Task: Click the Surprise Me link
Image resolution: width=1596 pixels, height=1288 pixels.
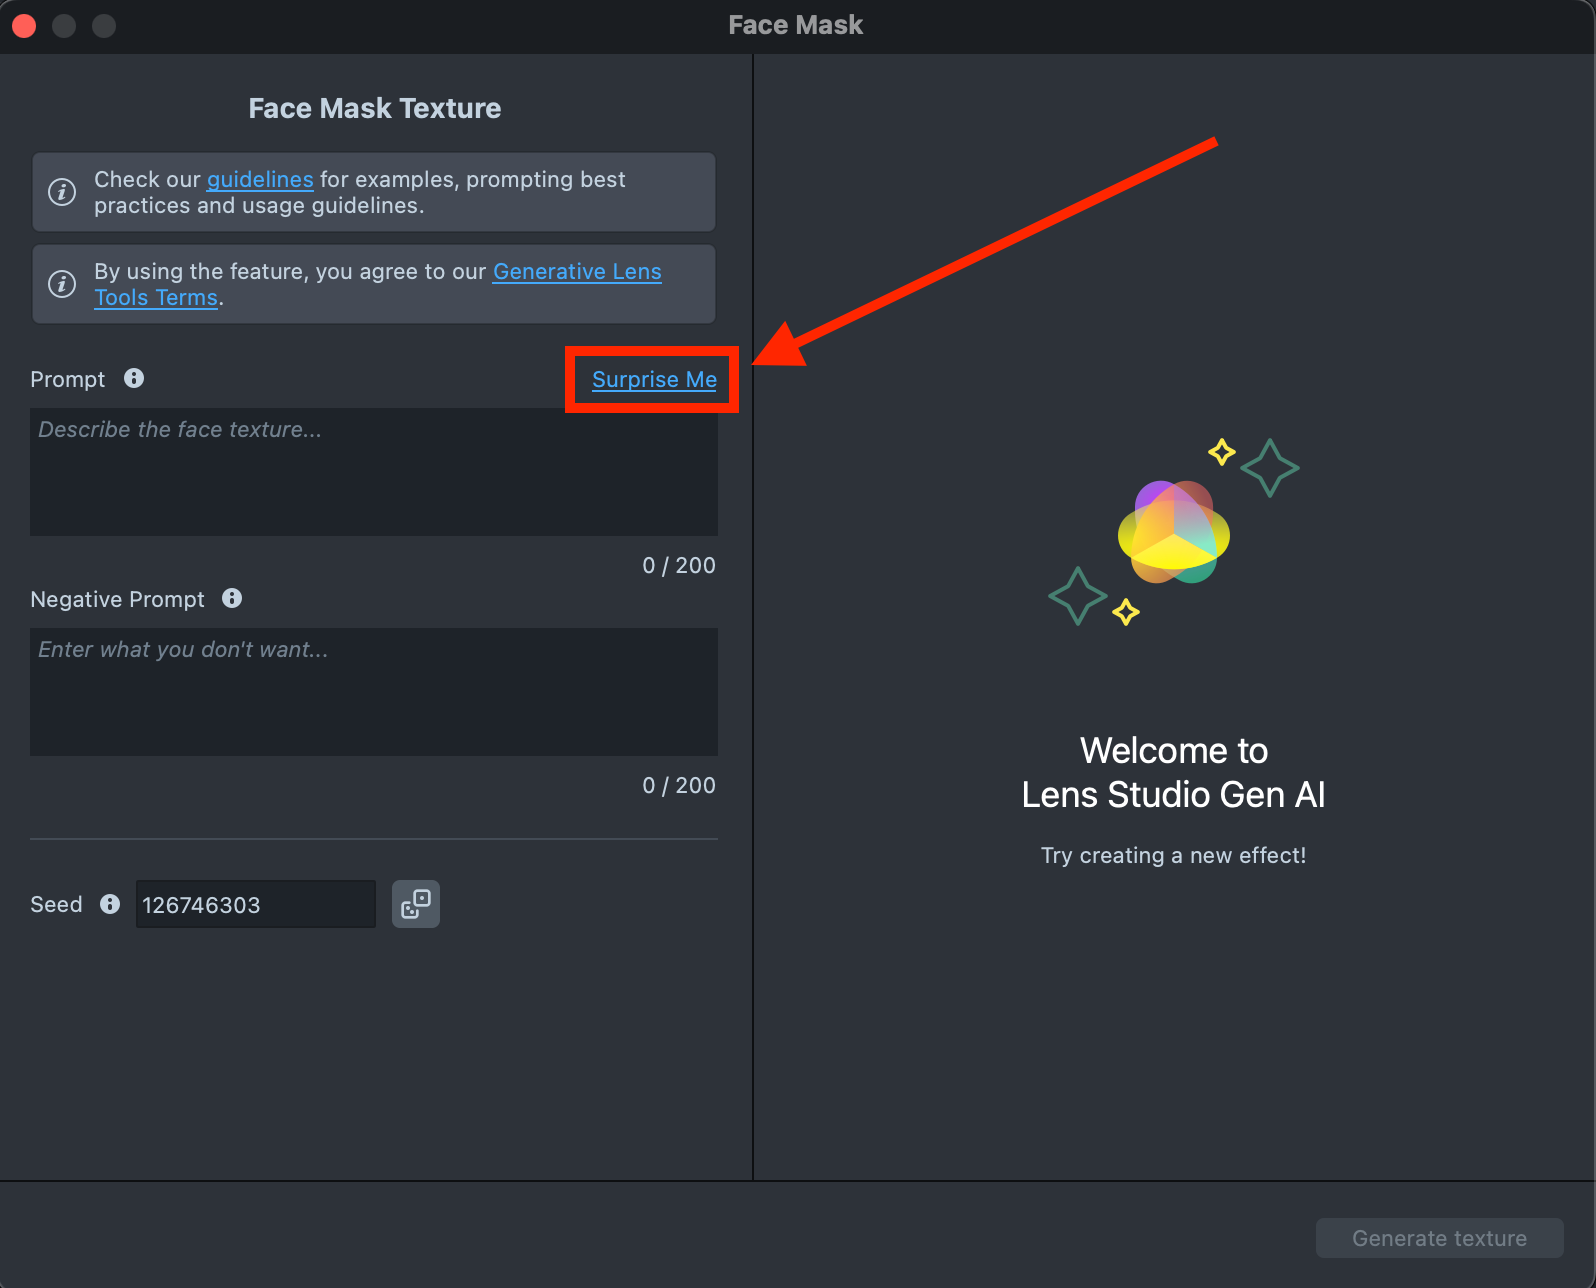Action: point(654,380)
